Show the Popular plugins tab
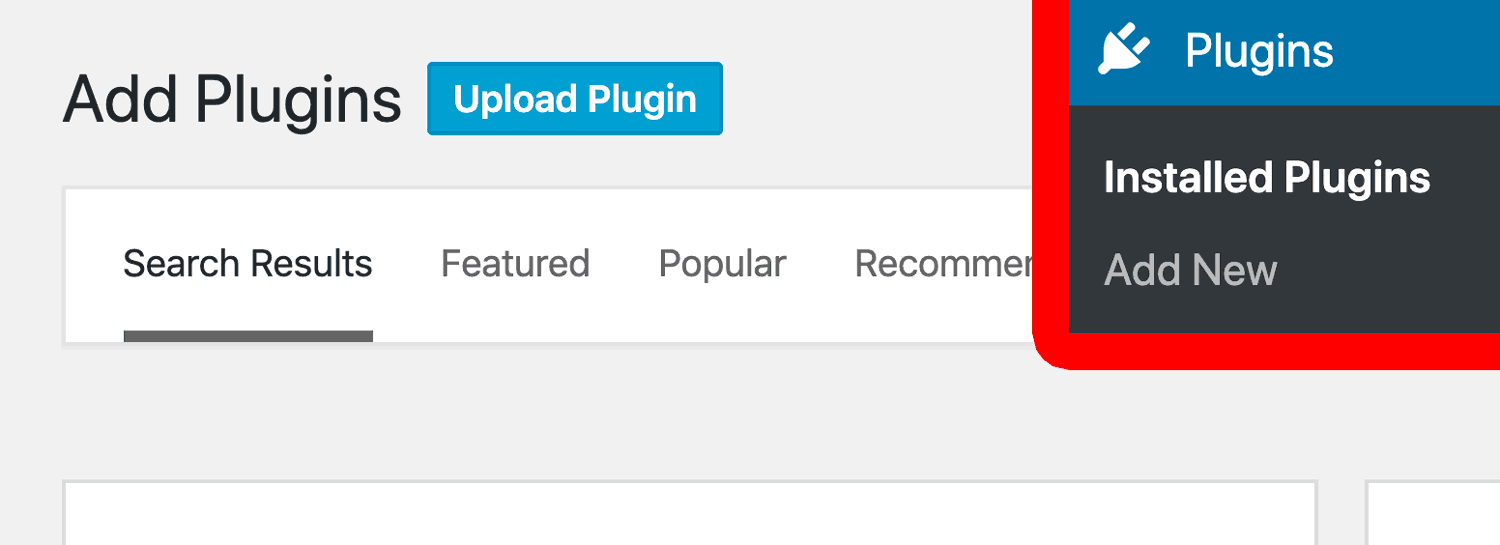This screenshot has height=545, width=1500. click(722, 264)
